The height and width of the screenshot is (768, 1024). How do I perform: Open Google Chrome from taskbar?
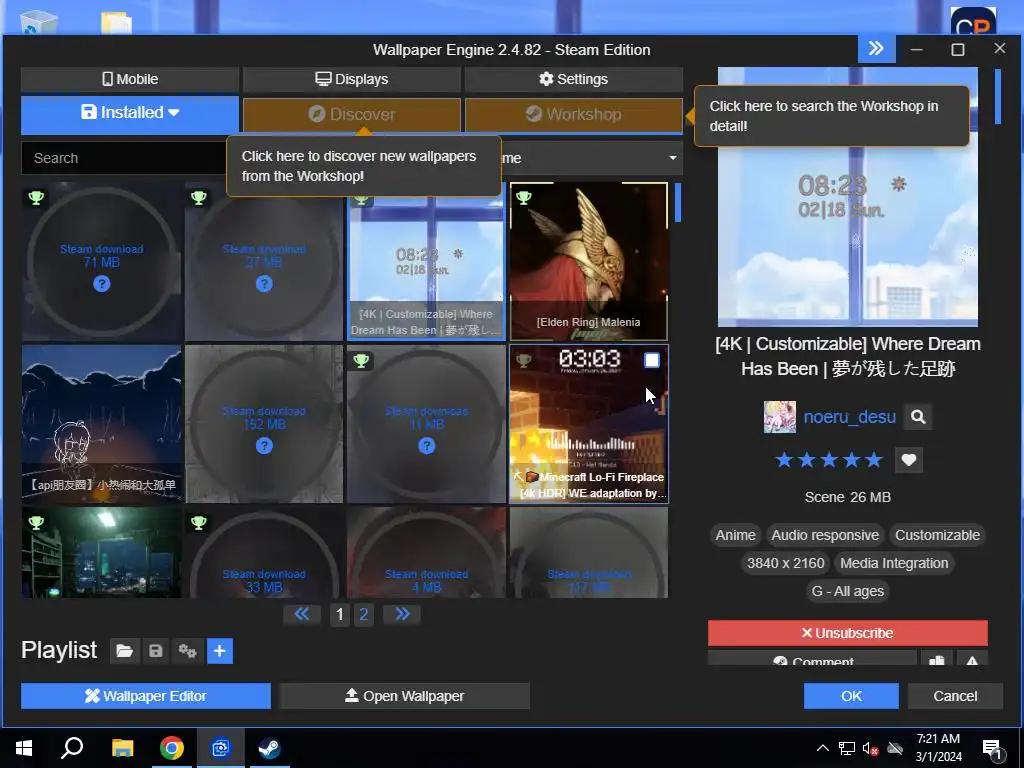pos(172,748)
